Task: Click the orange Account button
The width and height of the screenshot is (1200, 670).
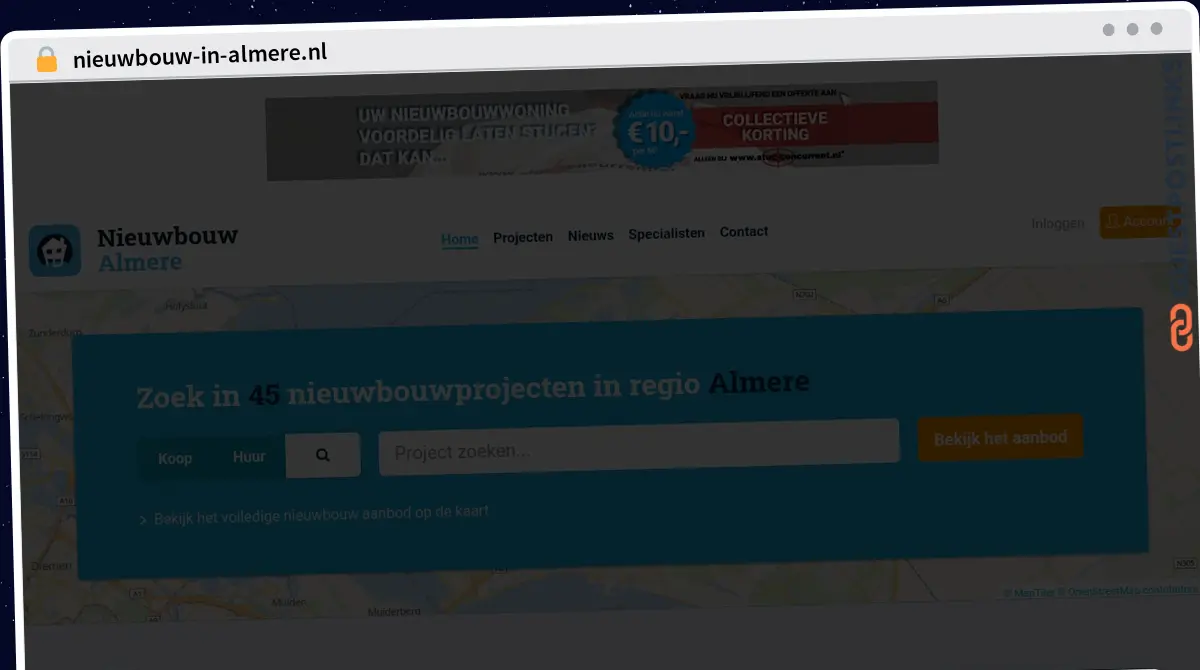Action: [1136, 221]
